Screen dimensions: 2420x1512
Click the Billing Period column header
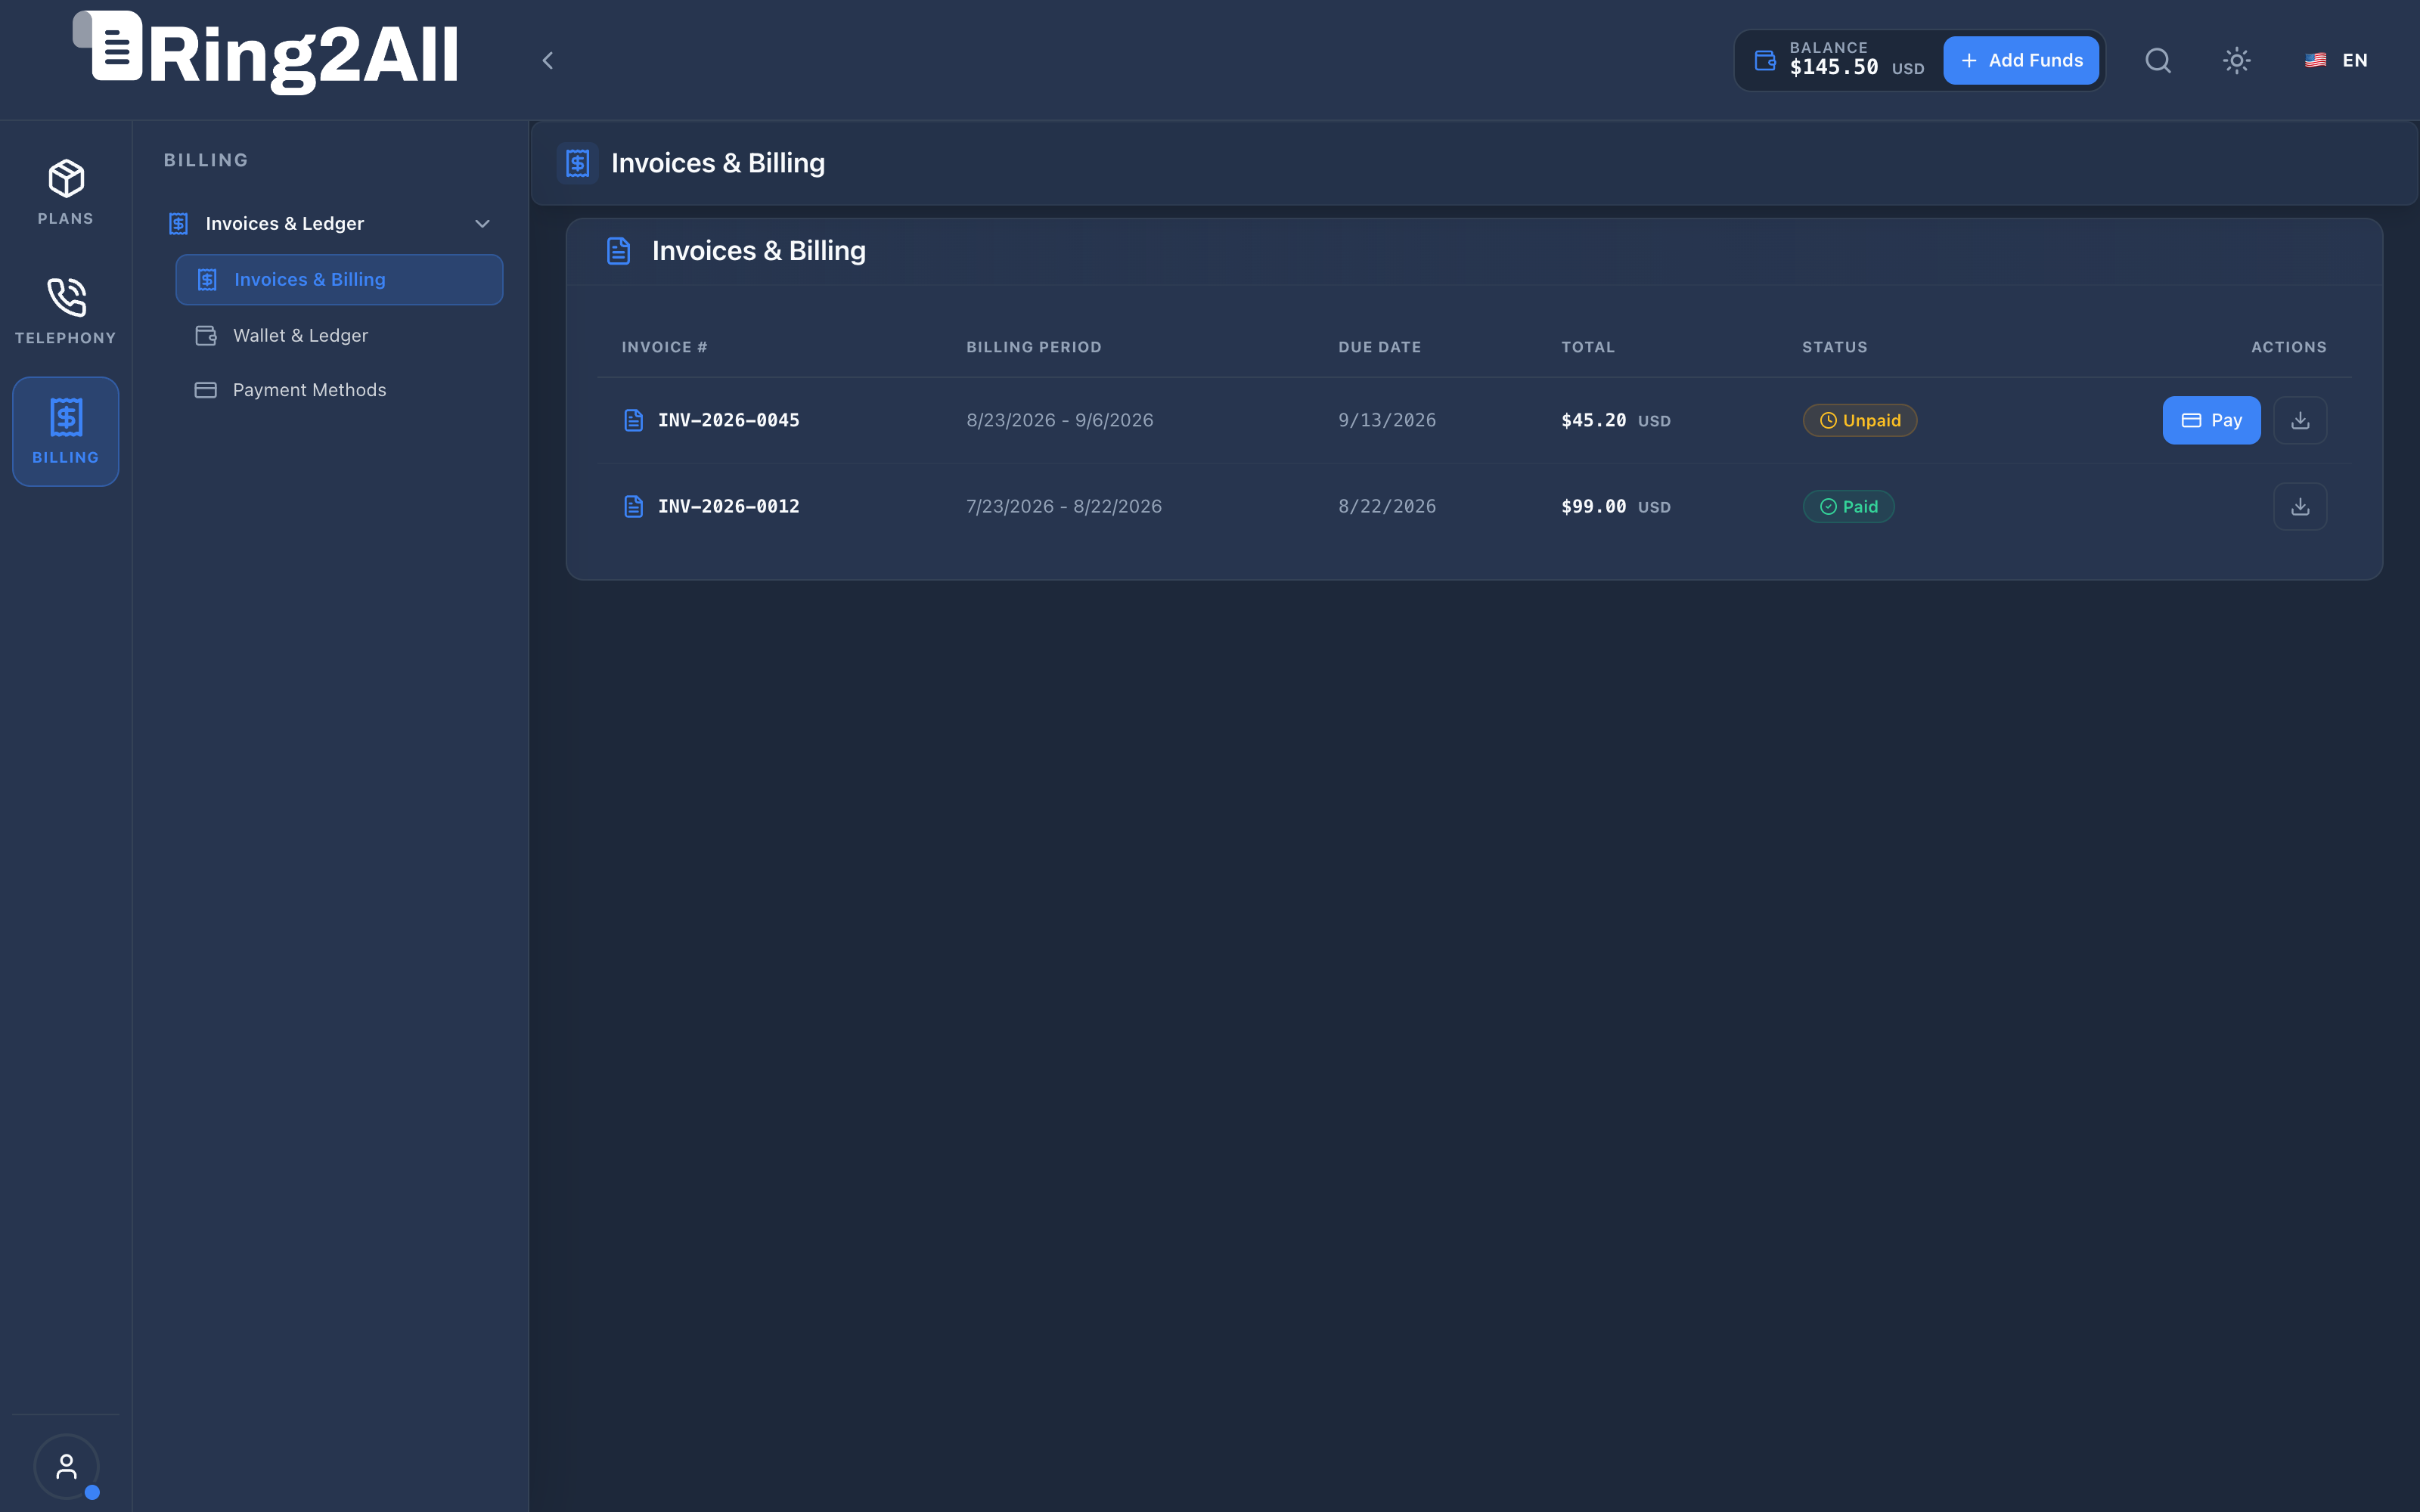coord(1034,347)
